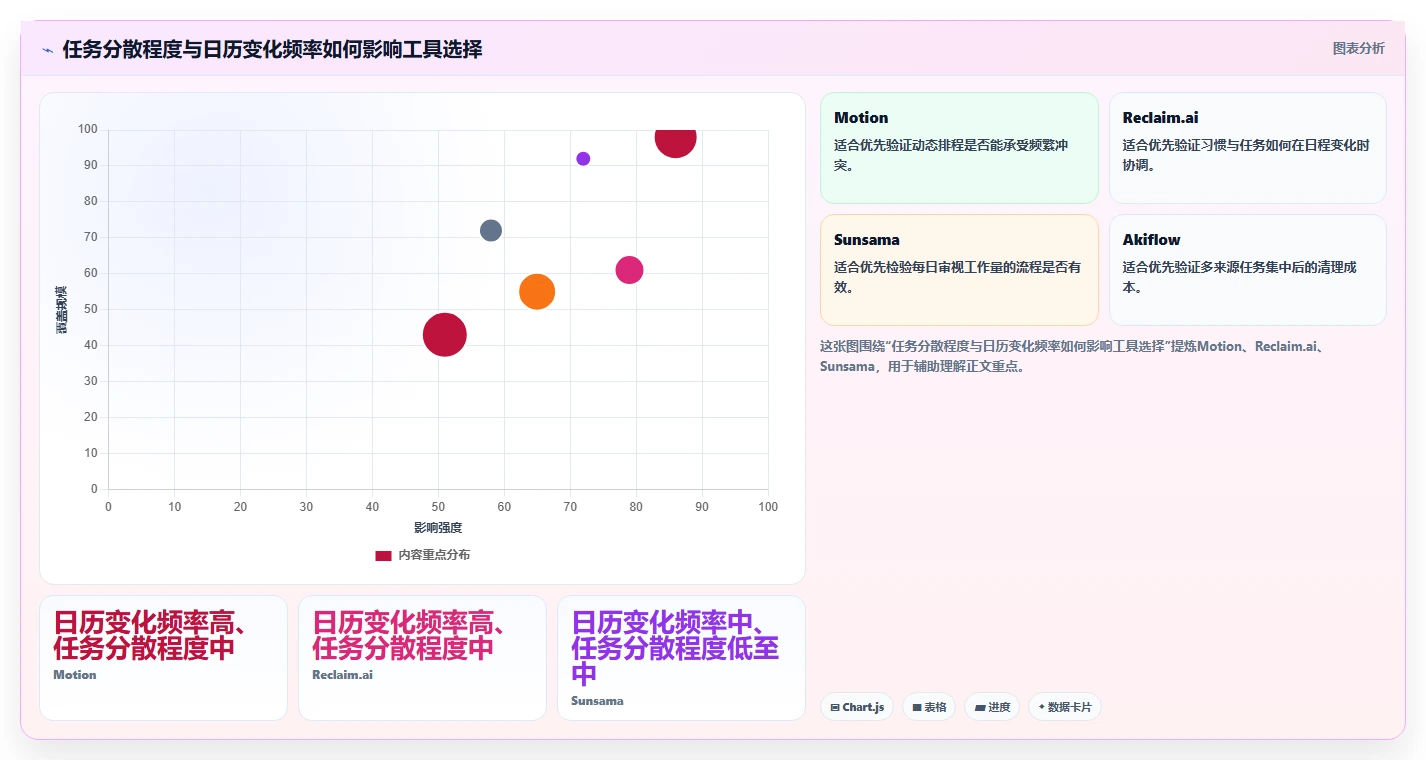Click the 影响强度 x-axis title
Image resolution: width=1426 pixels, height=760 pixels.
[438, 527]
